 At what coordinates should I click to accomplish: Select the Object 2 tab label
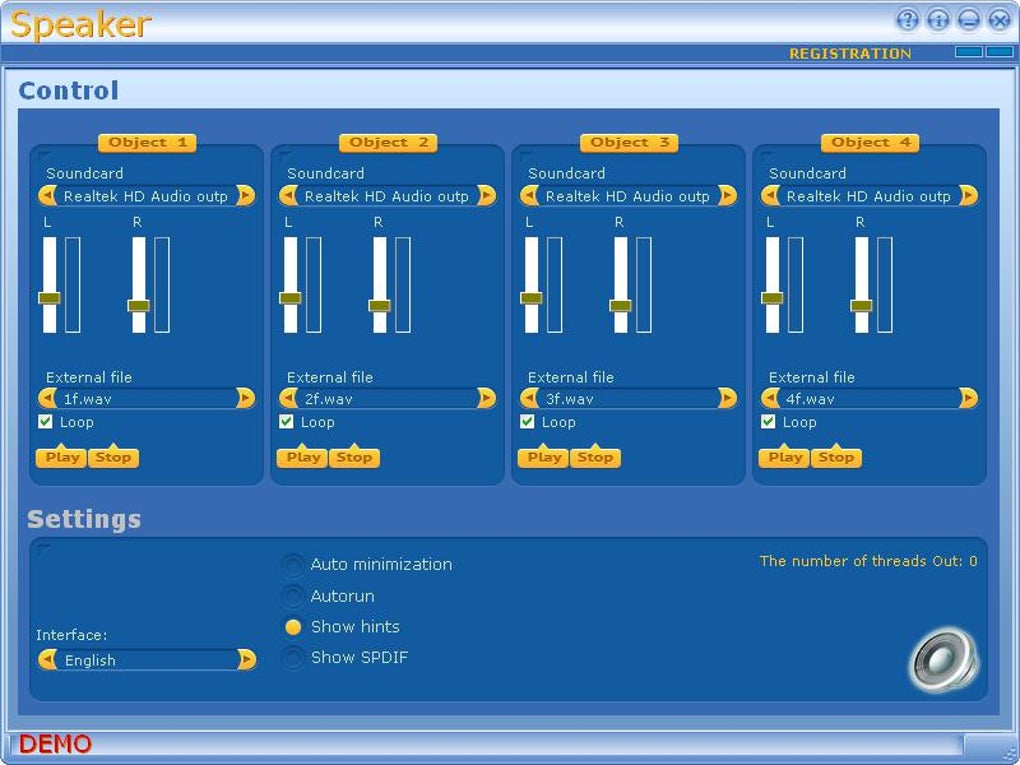tap(388, 142)
